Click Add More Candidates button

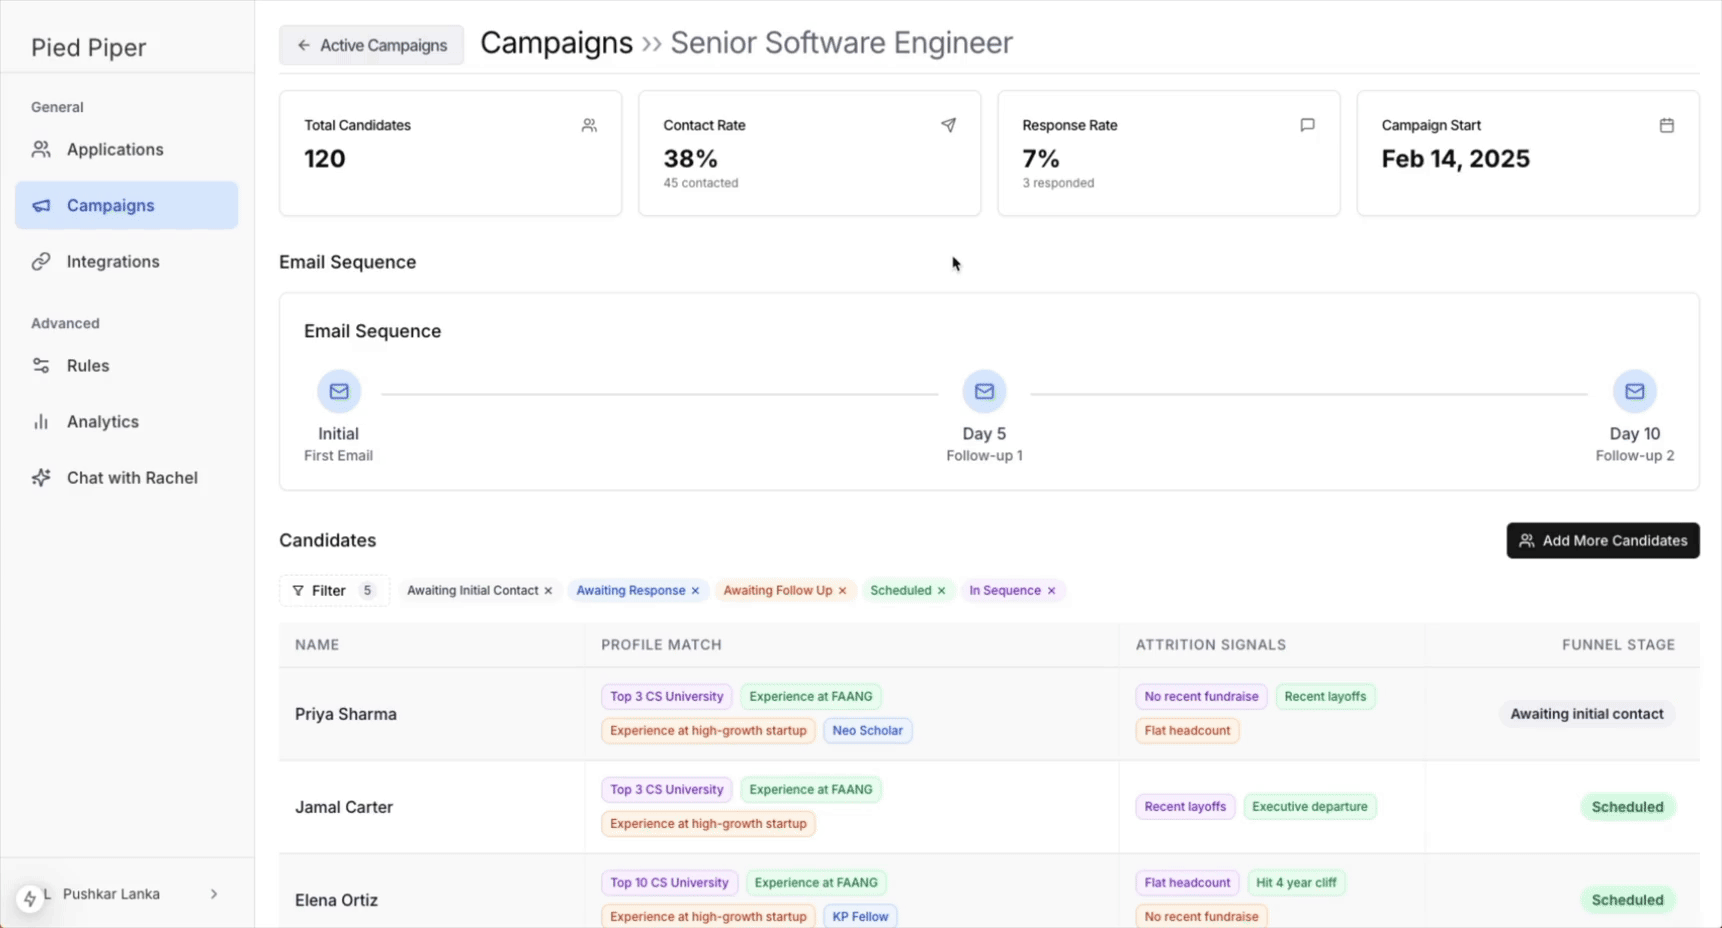[x=1602, y=540]
